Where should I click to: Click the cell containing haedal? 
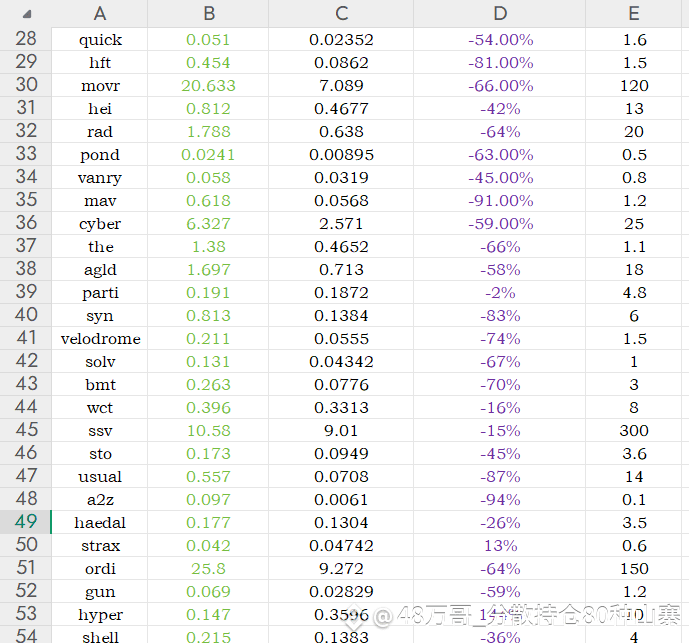tap(100, 522)
